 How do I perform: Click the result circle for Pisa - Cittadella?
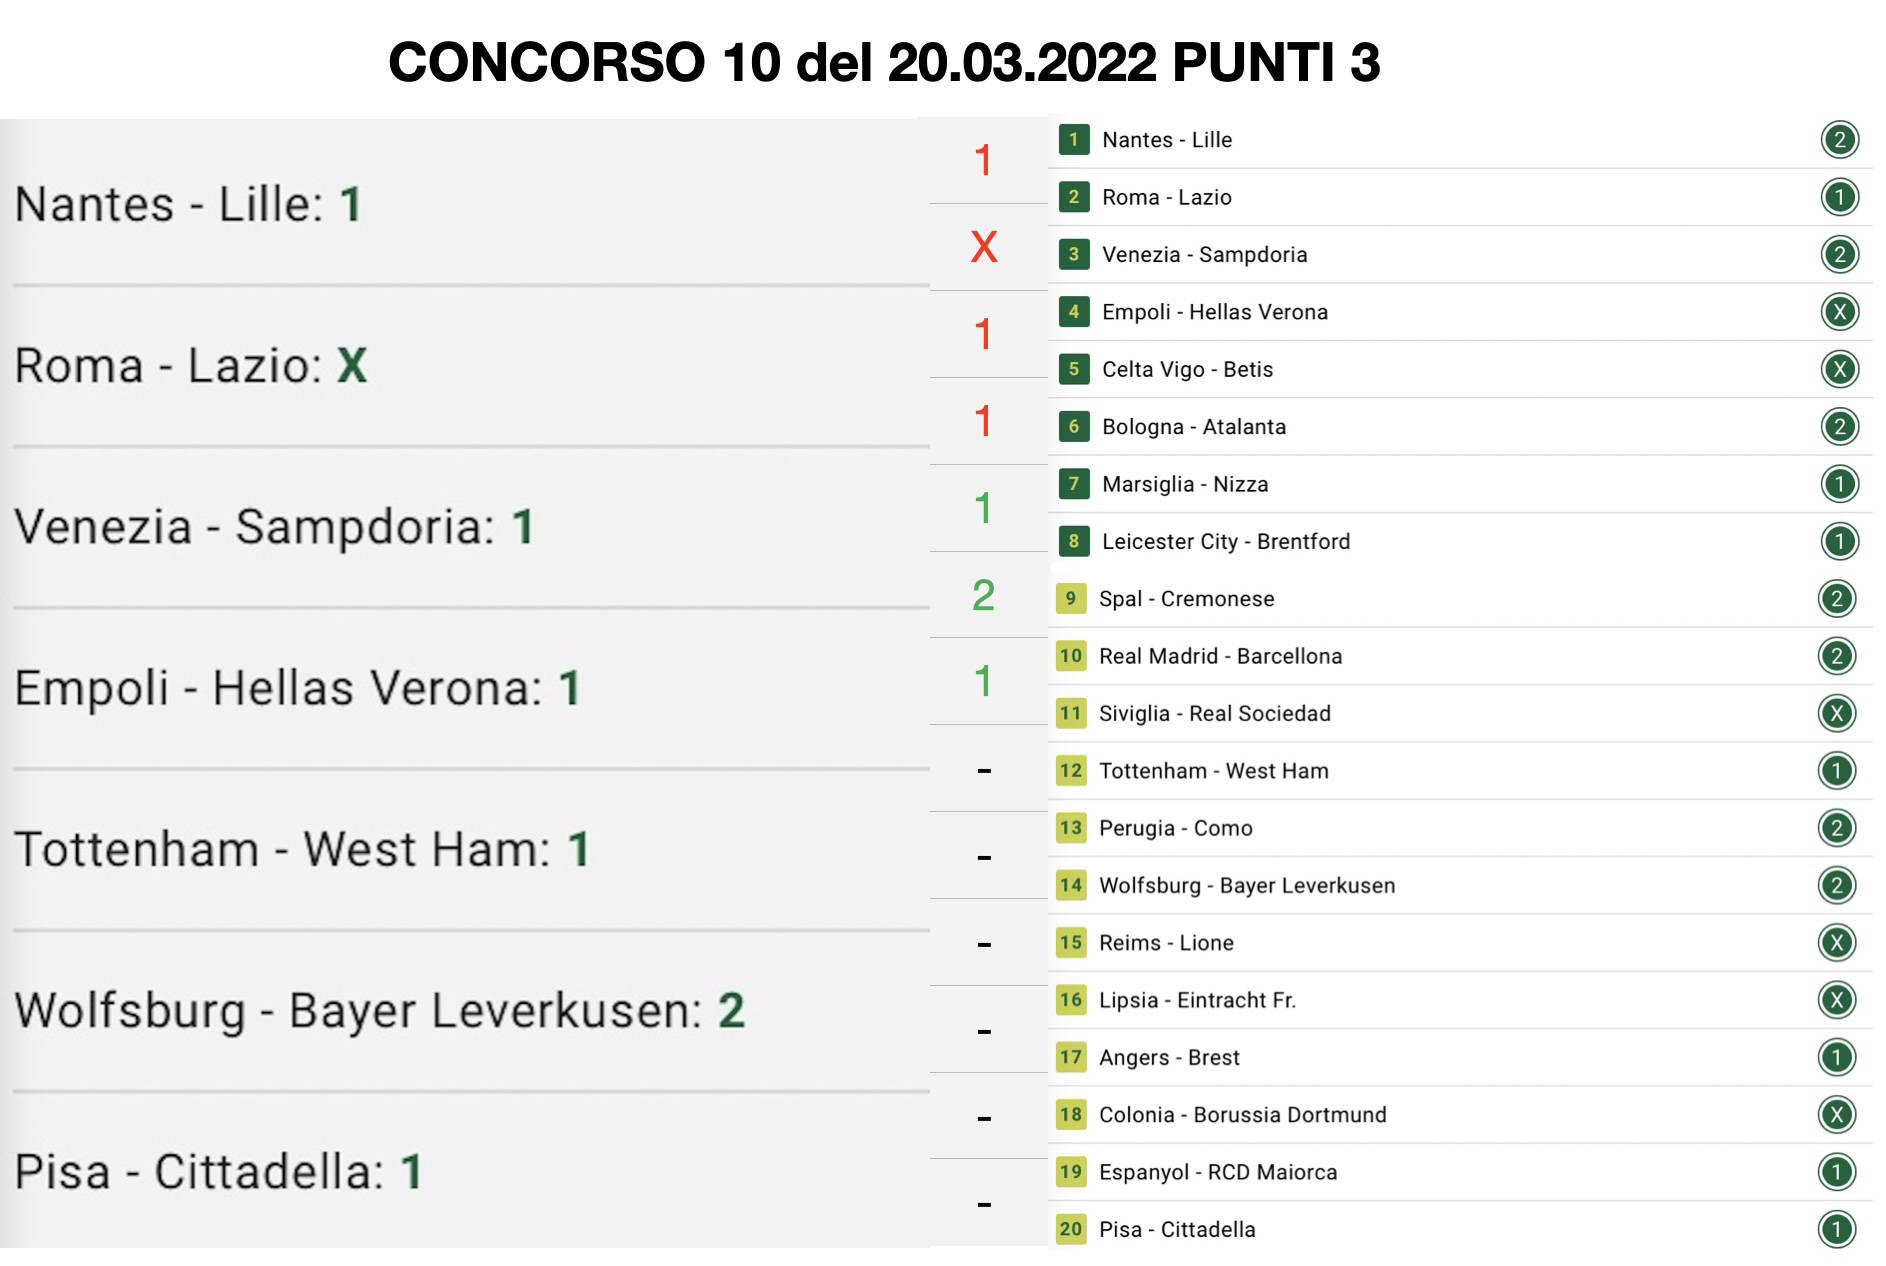tap(1836, 1230)
